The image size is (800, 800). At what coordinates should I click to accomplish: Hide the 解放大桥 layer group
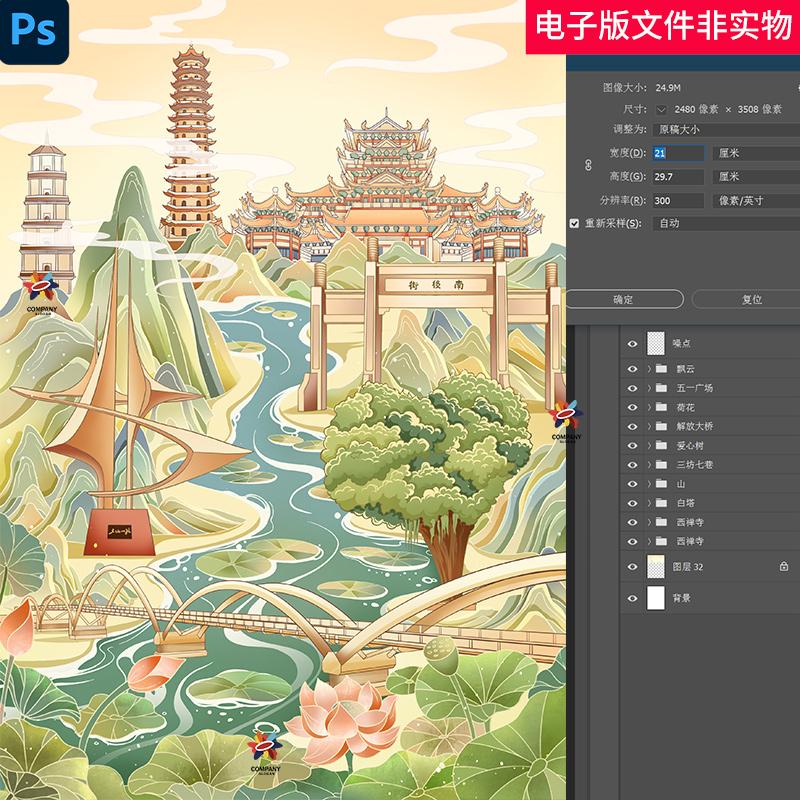(632, 427)
